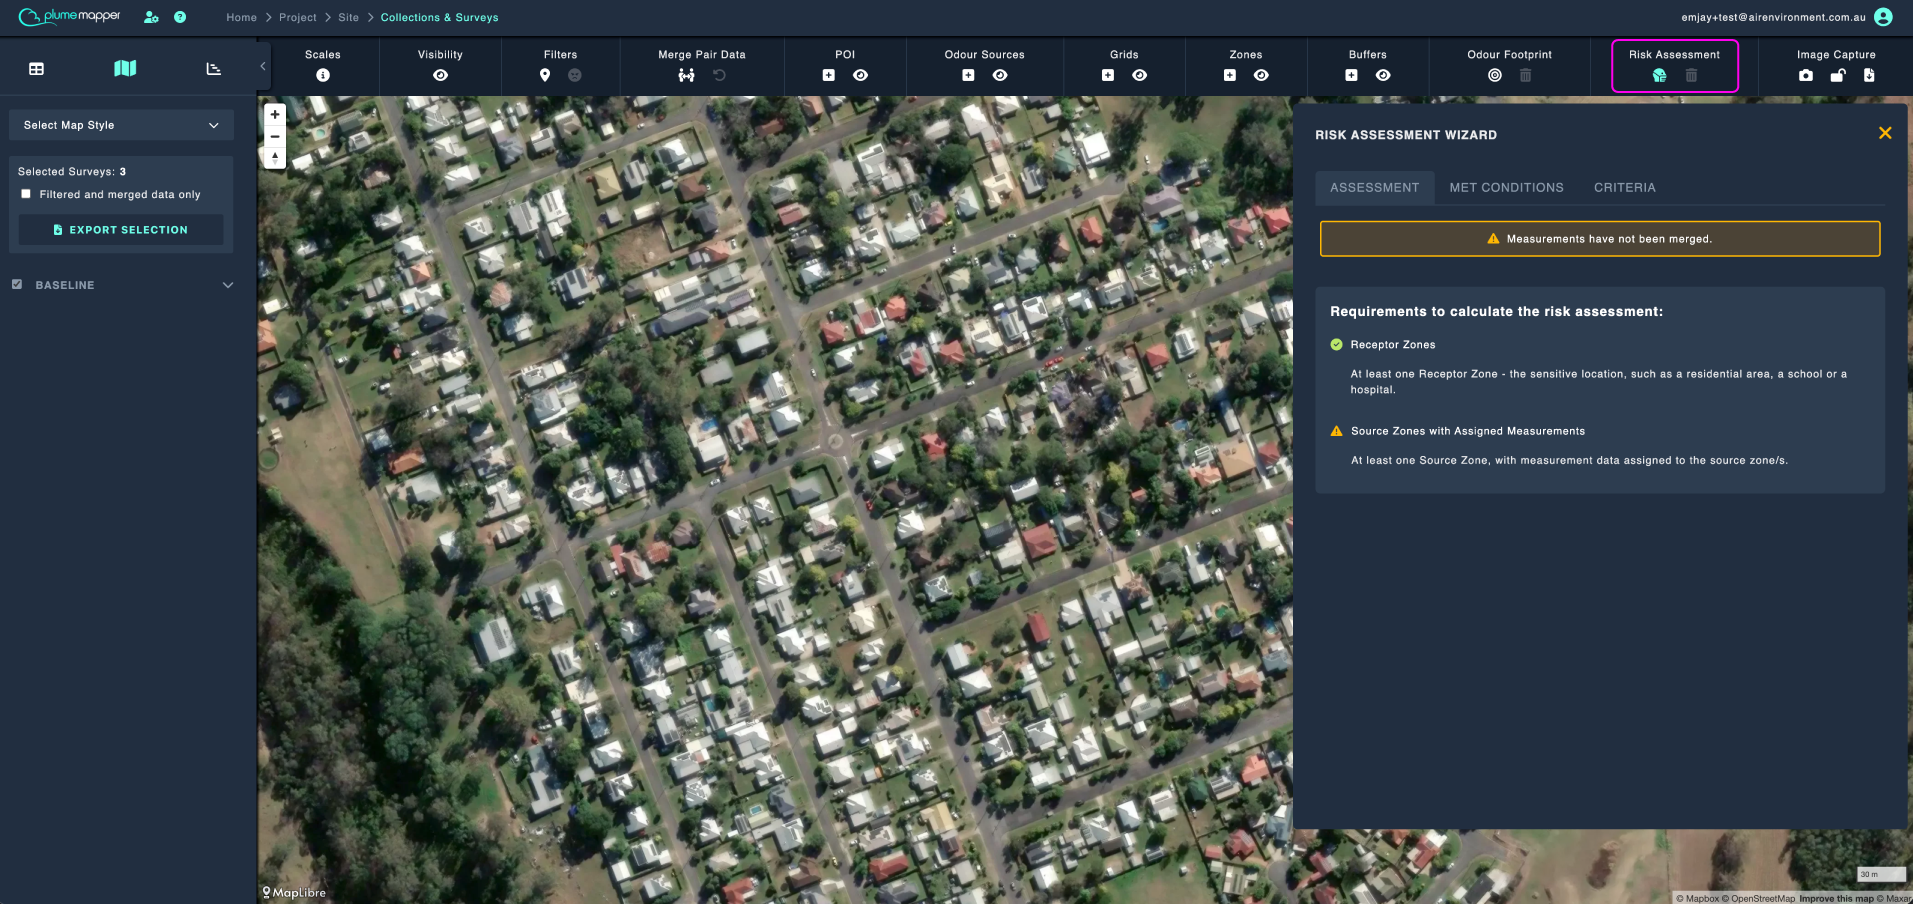Toggle Grids visibility eye
The image size is (1913, 904).
1140,75
